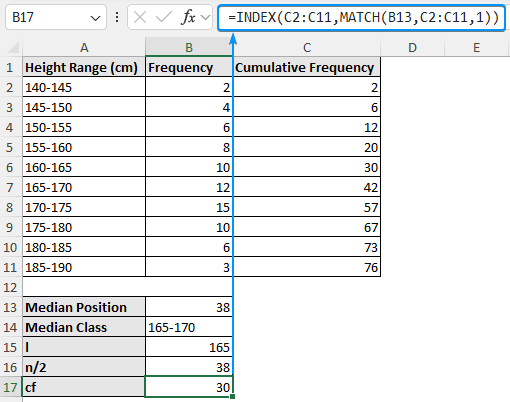Image resolution: width=510 pixels, height=402 pixels.
Task: Click inside the formula bar INDEX formula
Action: tap(362, 17)
